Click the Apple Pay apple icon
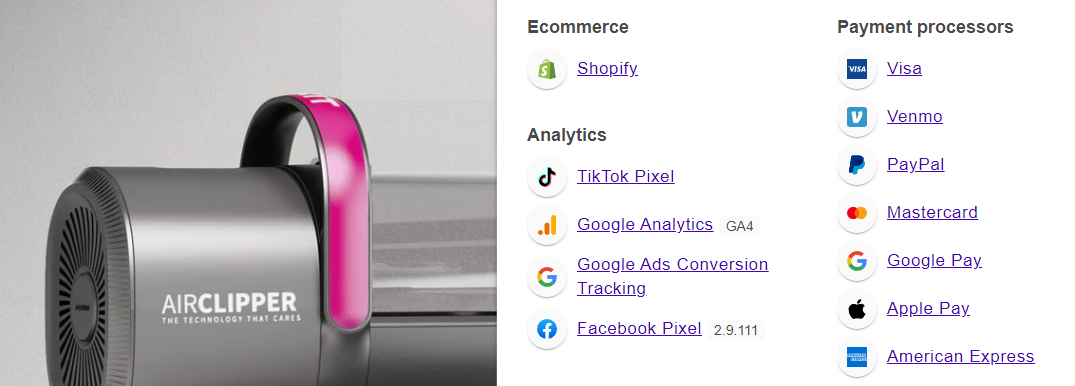1075x386 pixels. pyautogui.click(x=857, y=309)
